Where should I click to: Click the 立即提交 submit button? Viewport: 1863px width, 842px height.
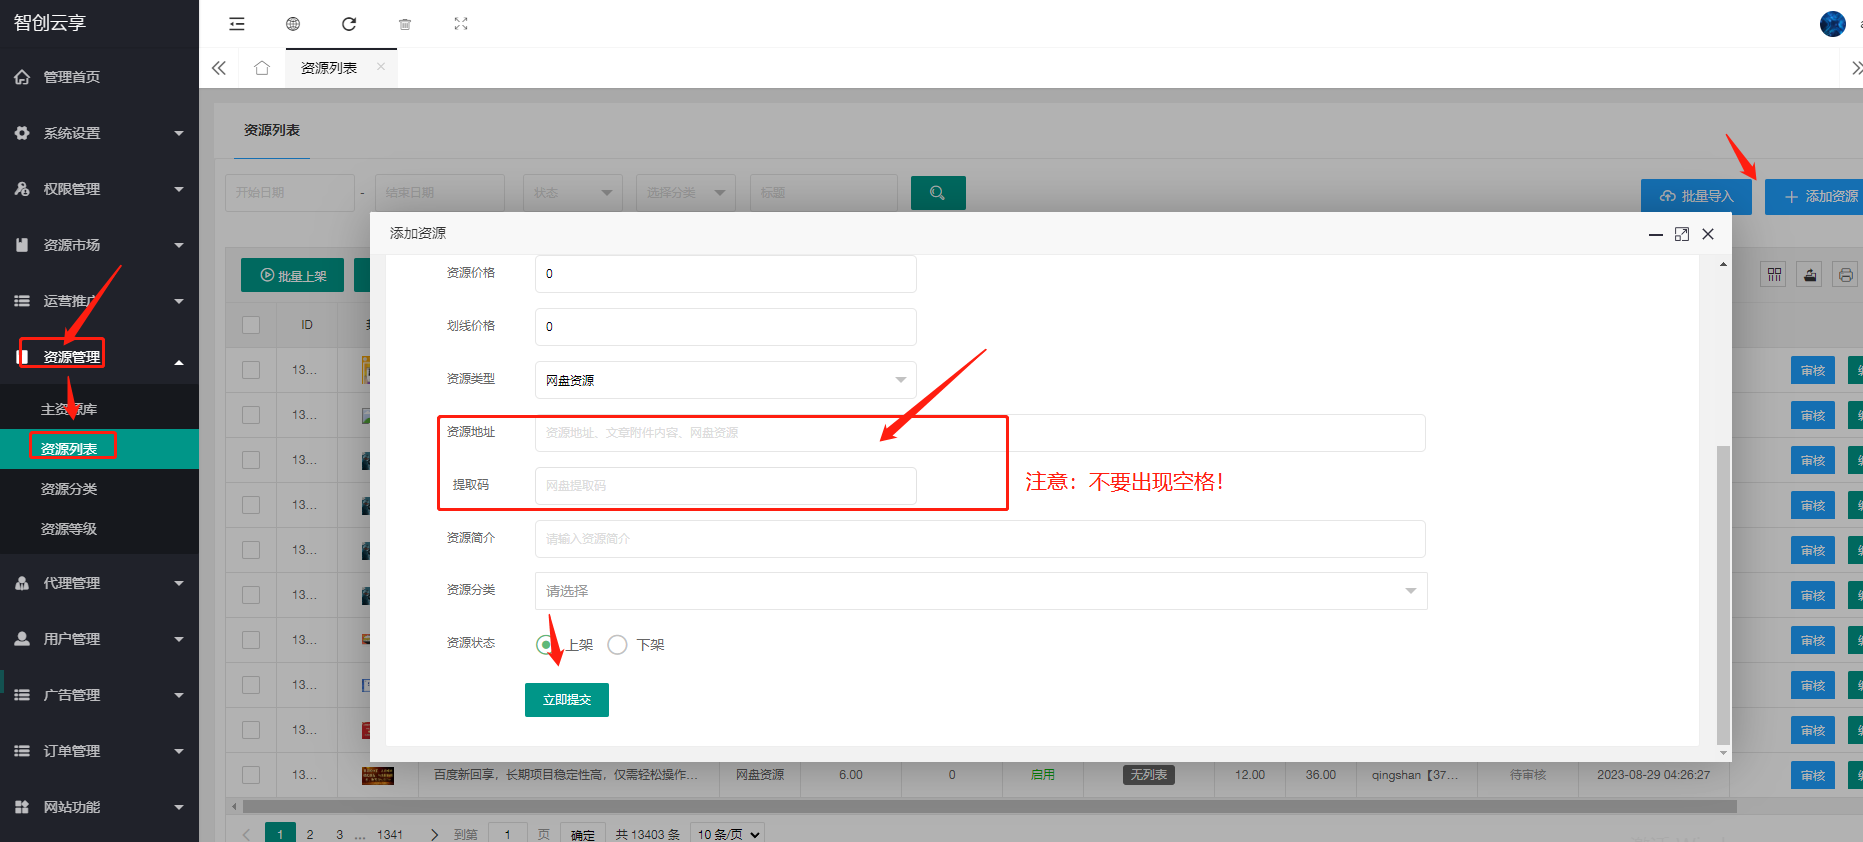pos(567,700)
